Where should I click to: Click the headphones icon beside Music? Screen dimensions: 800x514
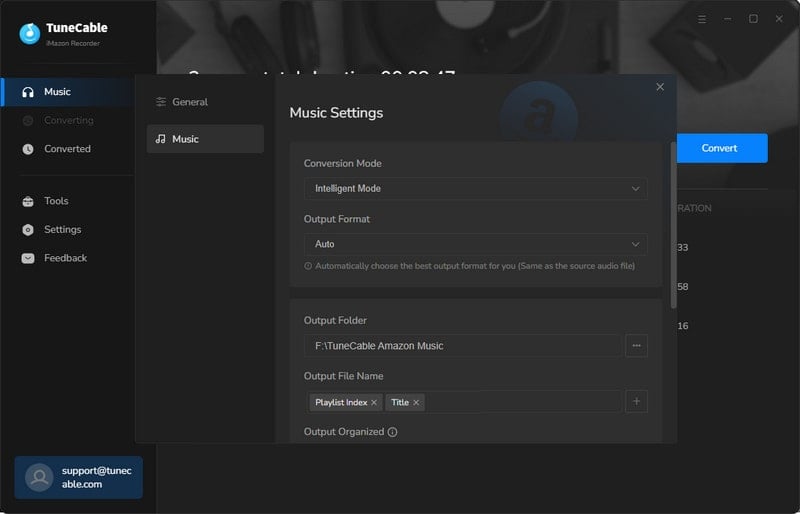click(28, 92)
